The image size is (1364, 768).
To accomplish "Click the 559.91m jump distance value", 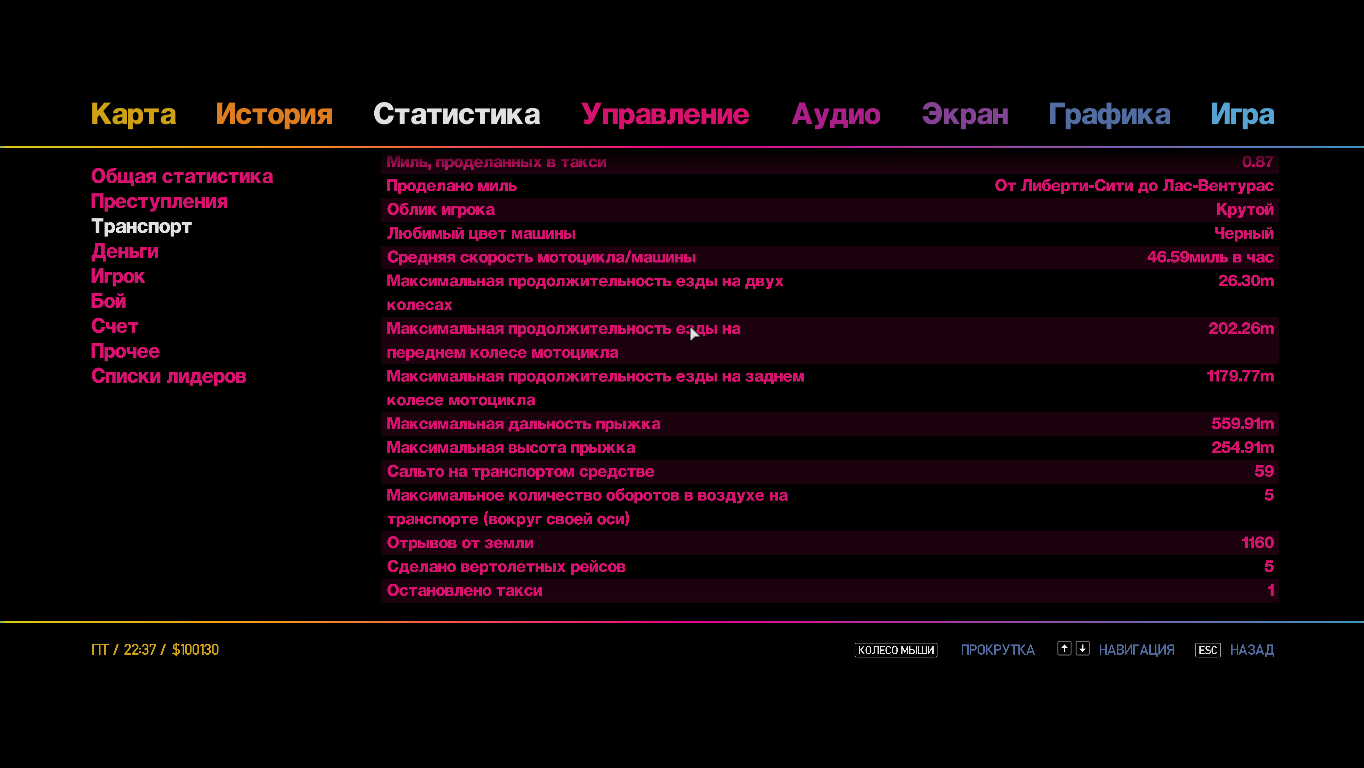I will point(1243,424).
